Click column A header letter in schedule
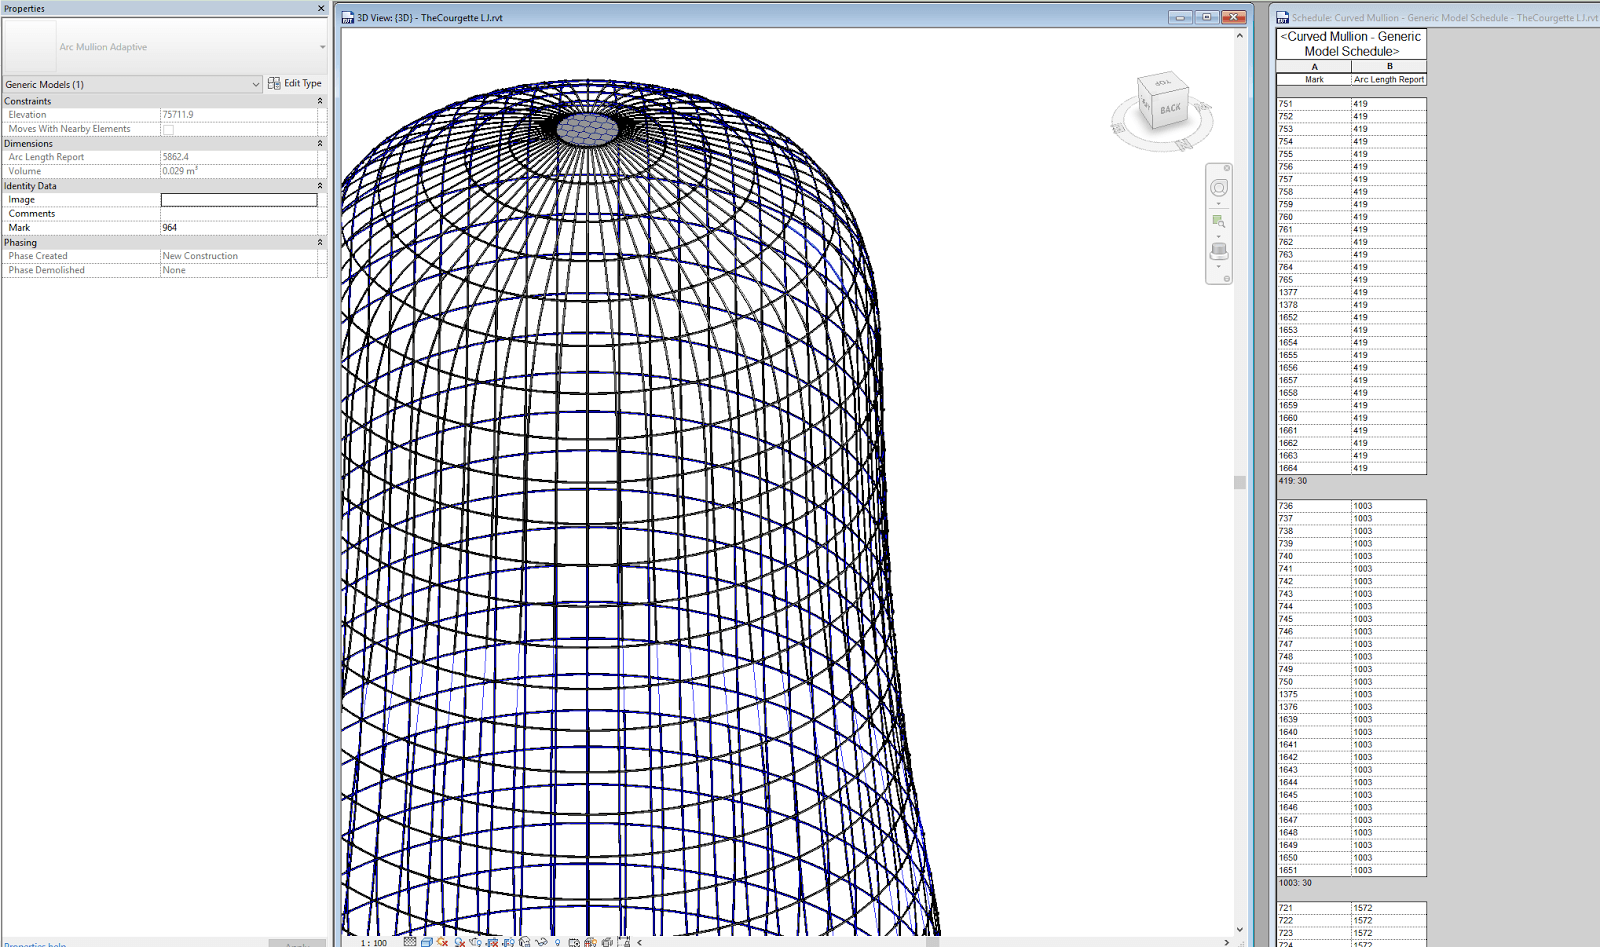The image size is (1600, 947). pyautogui.click(x=1314, y=67)
